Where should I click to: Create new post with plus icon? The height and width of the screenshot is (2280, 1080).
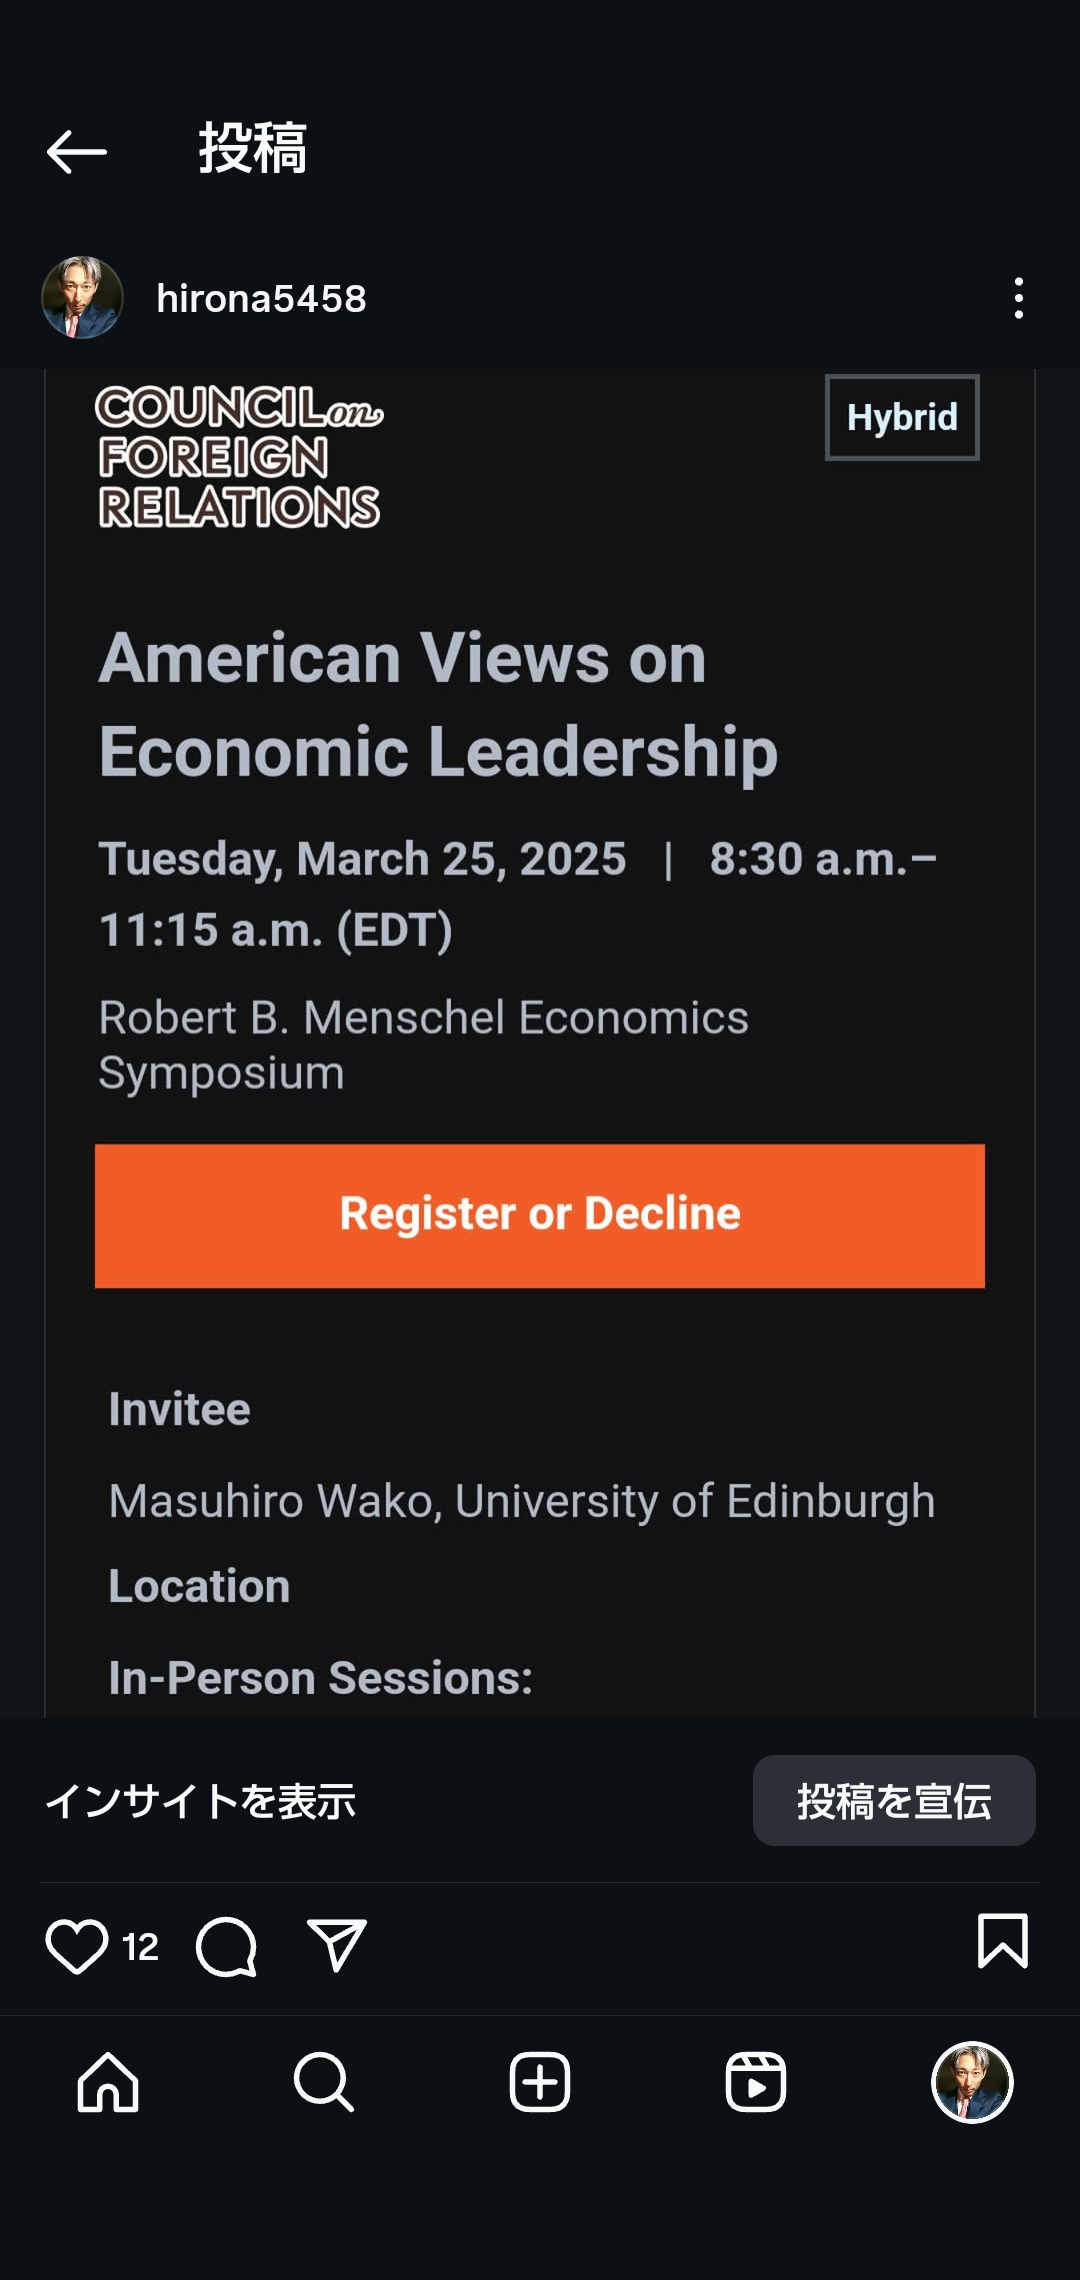click(540, 2082)
